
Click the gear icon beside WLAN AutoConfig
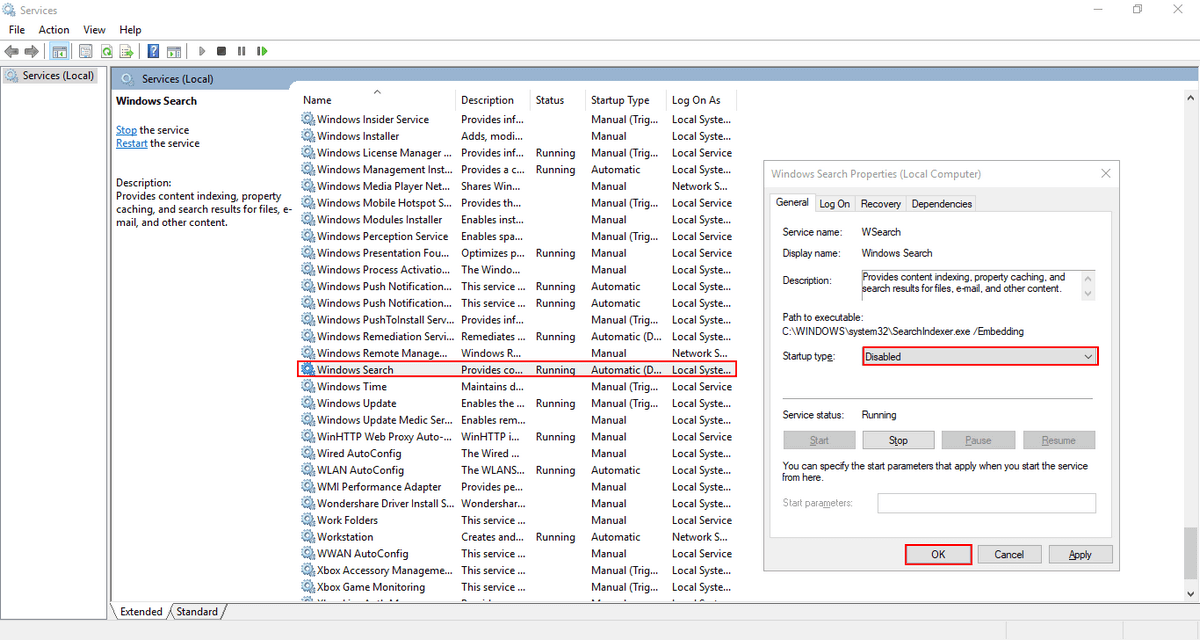308,470
